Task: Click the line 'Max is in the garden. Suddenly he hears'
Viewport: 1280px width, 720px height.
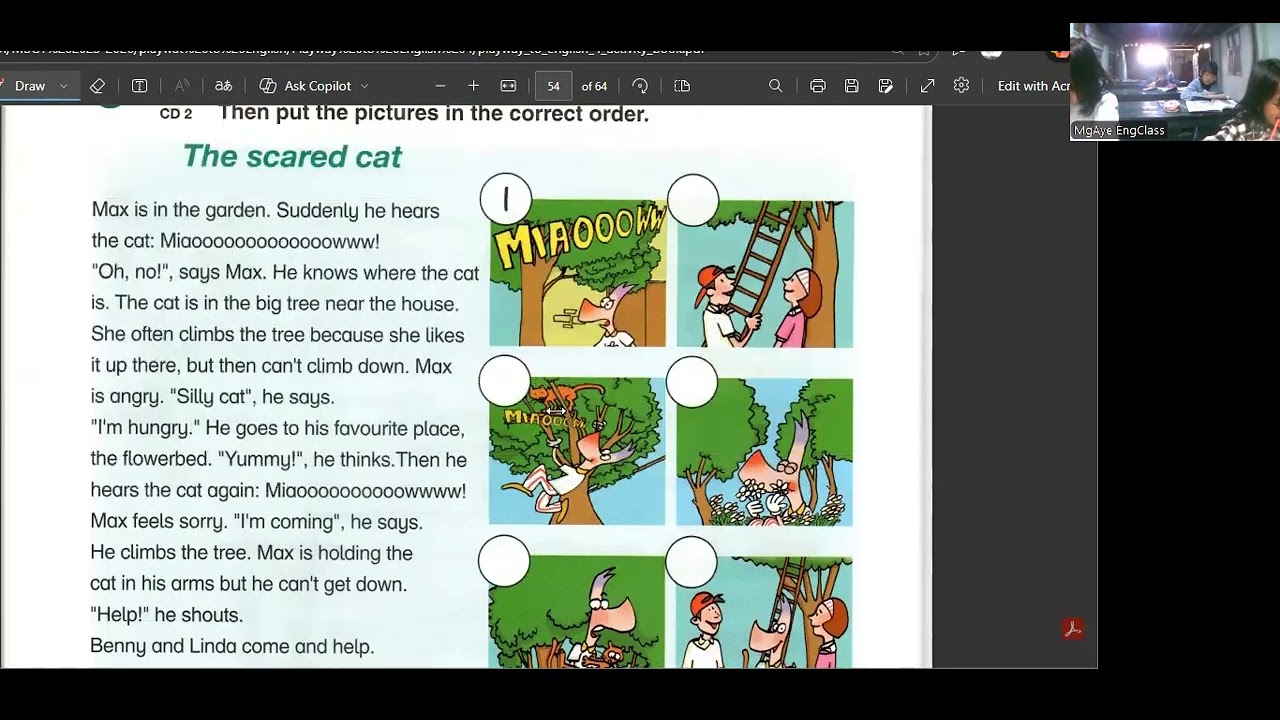Action: click(266, 211)
